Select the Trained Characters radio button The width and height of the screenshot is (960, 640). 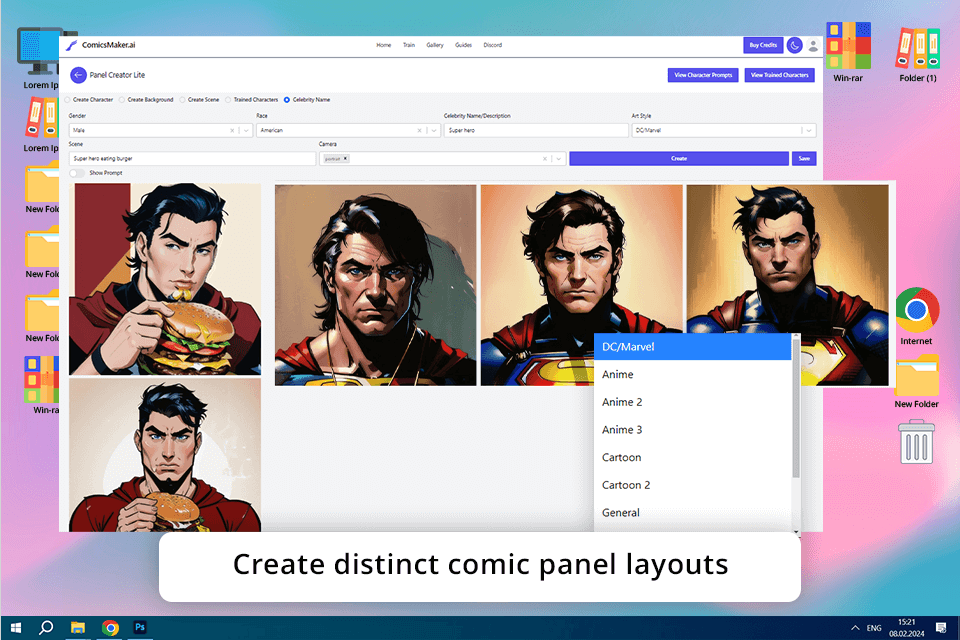[x=228, y=100]
